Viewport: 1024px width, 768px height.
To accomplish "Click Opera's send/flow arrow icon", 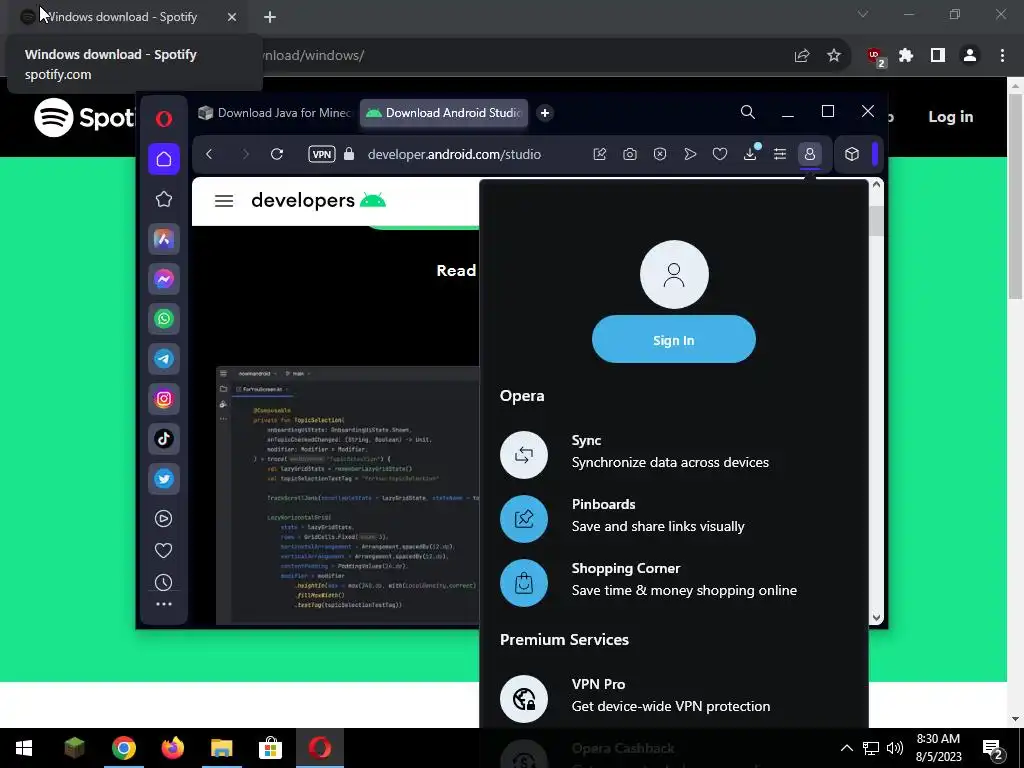I will (690, 154).
